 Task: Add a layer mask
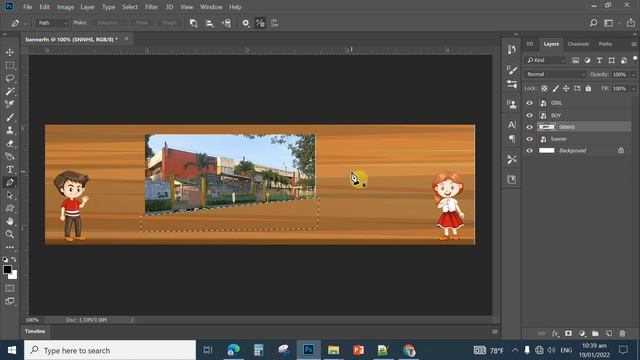tap(568, 333)
